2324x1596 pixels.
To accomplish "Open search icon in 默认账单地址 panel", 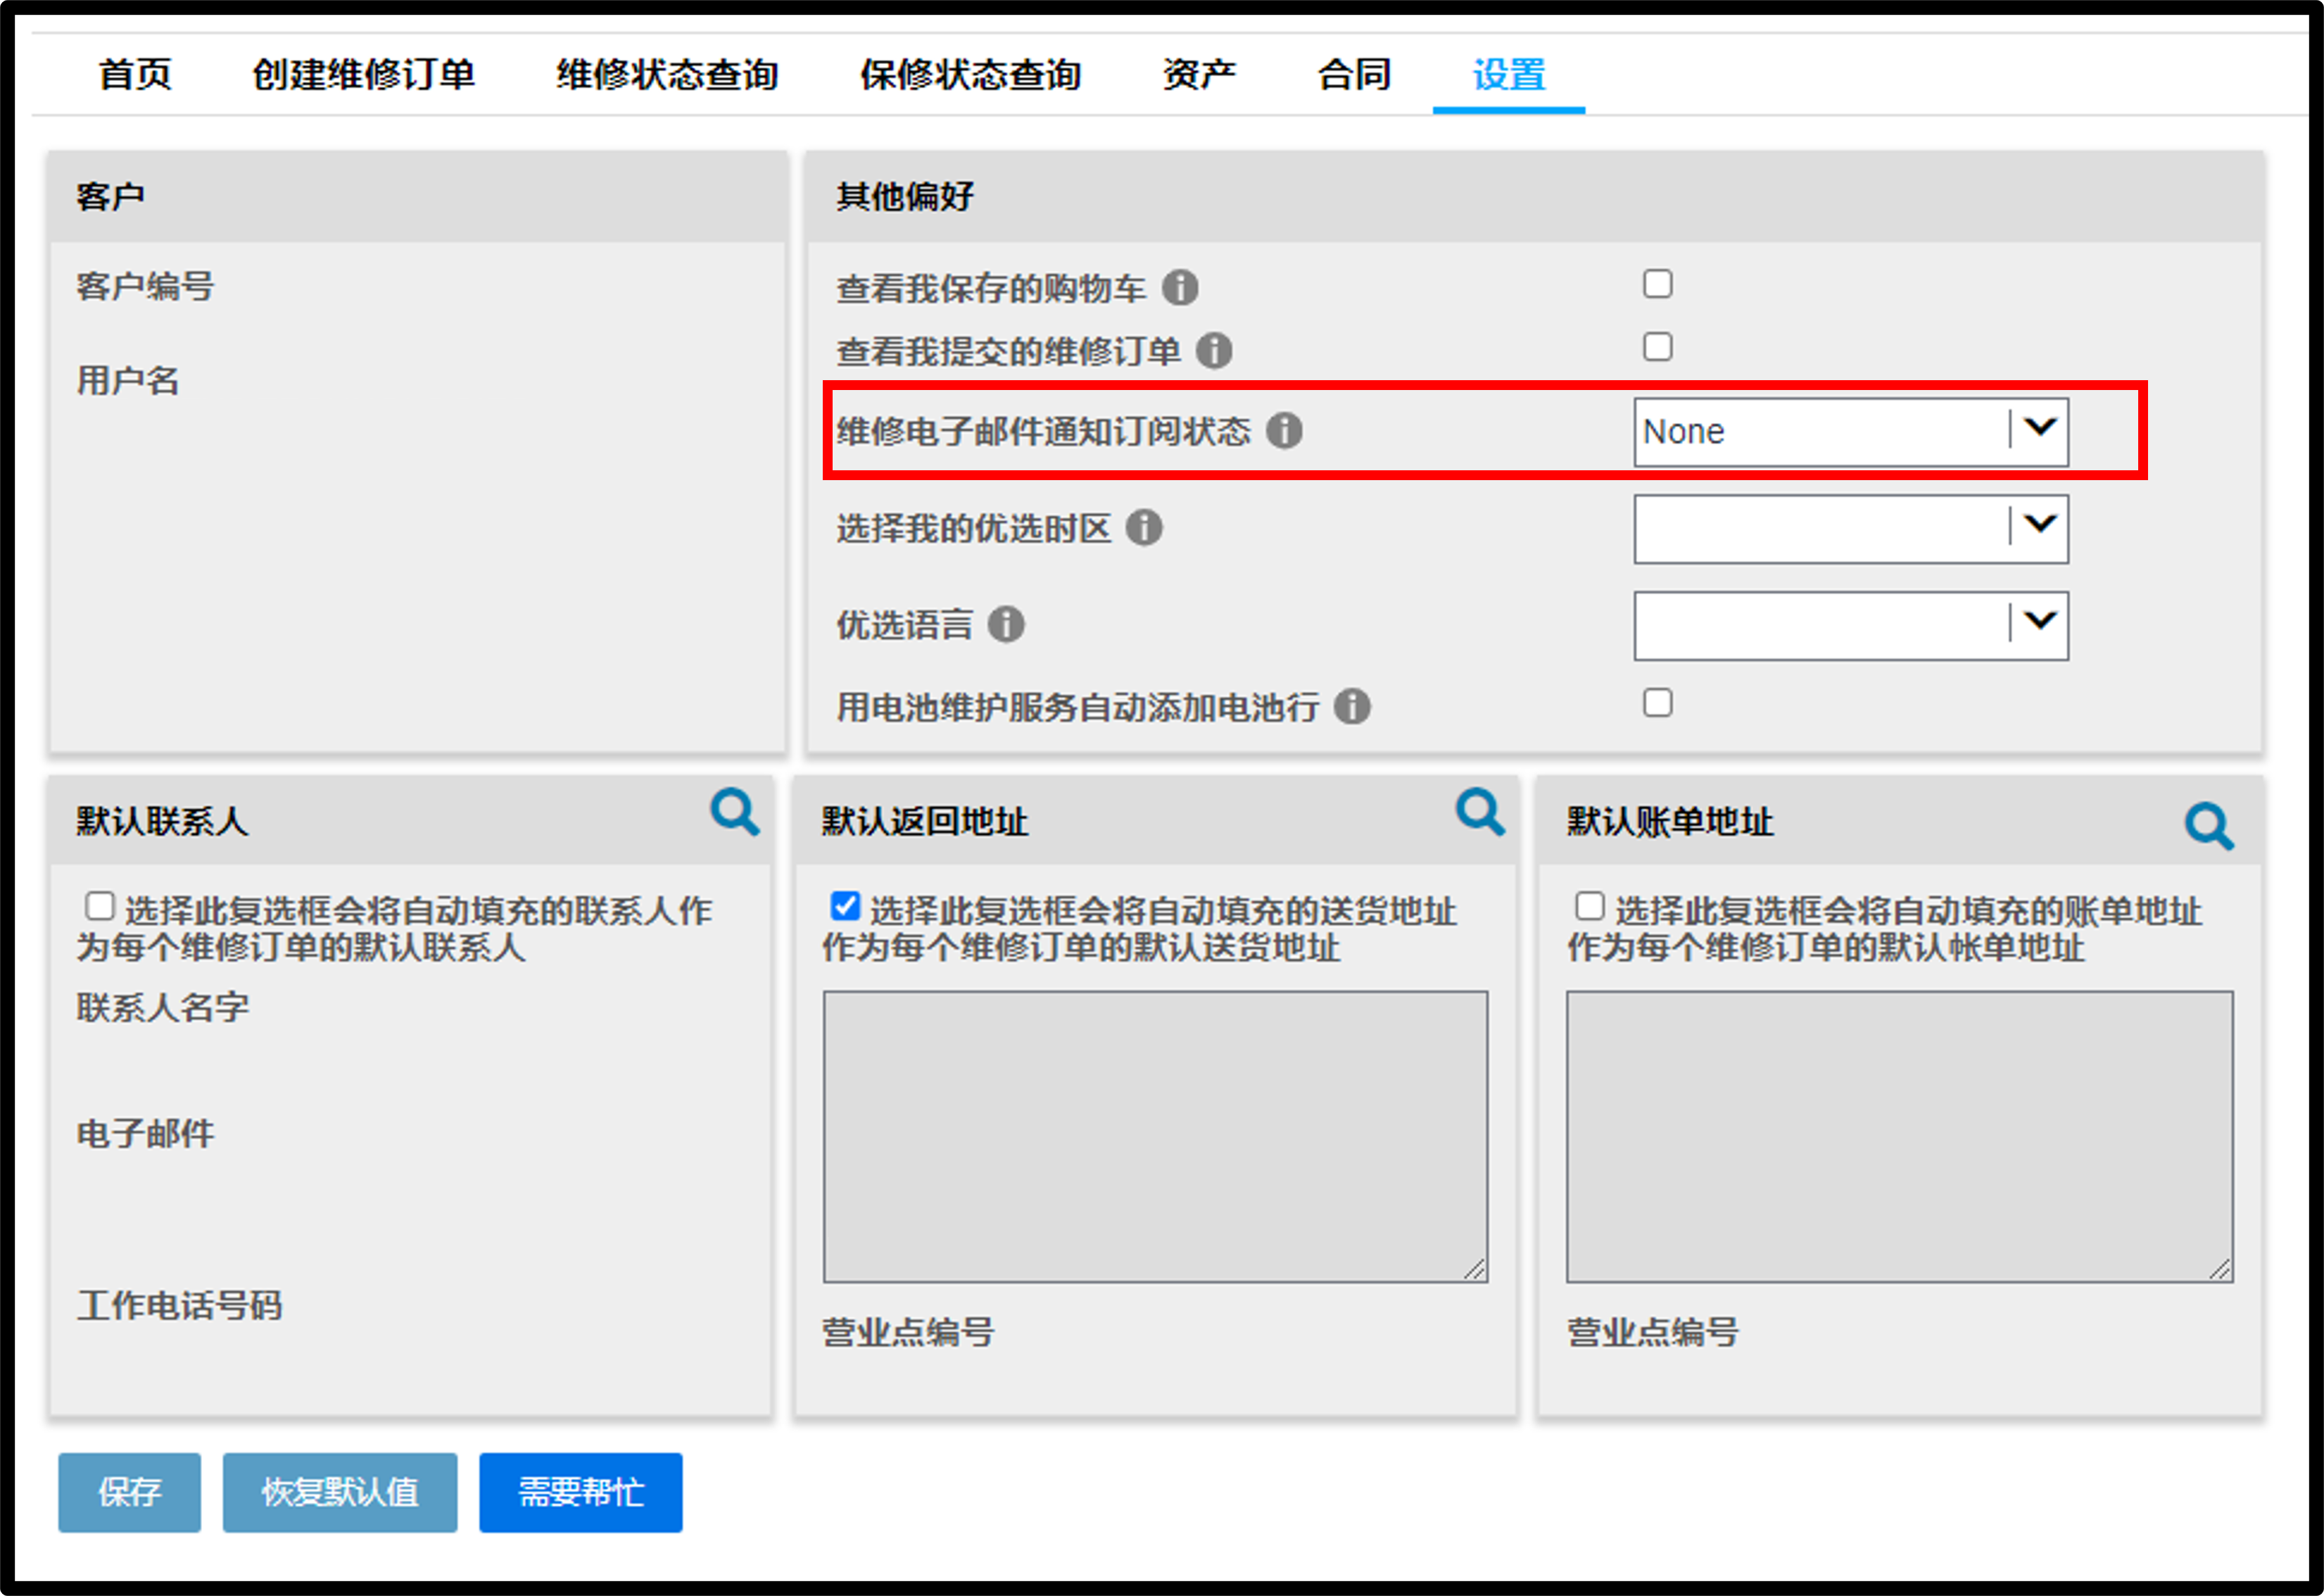I will (x=2209, y=826).
